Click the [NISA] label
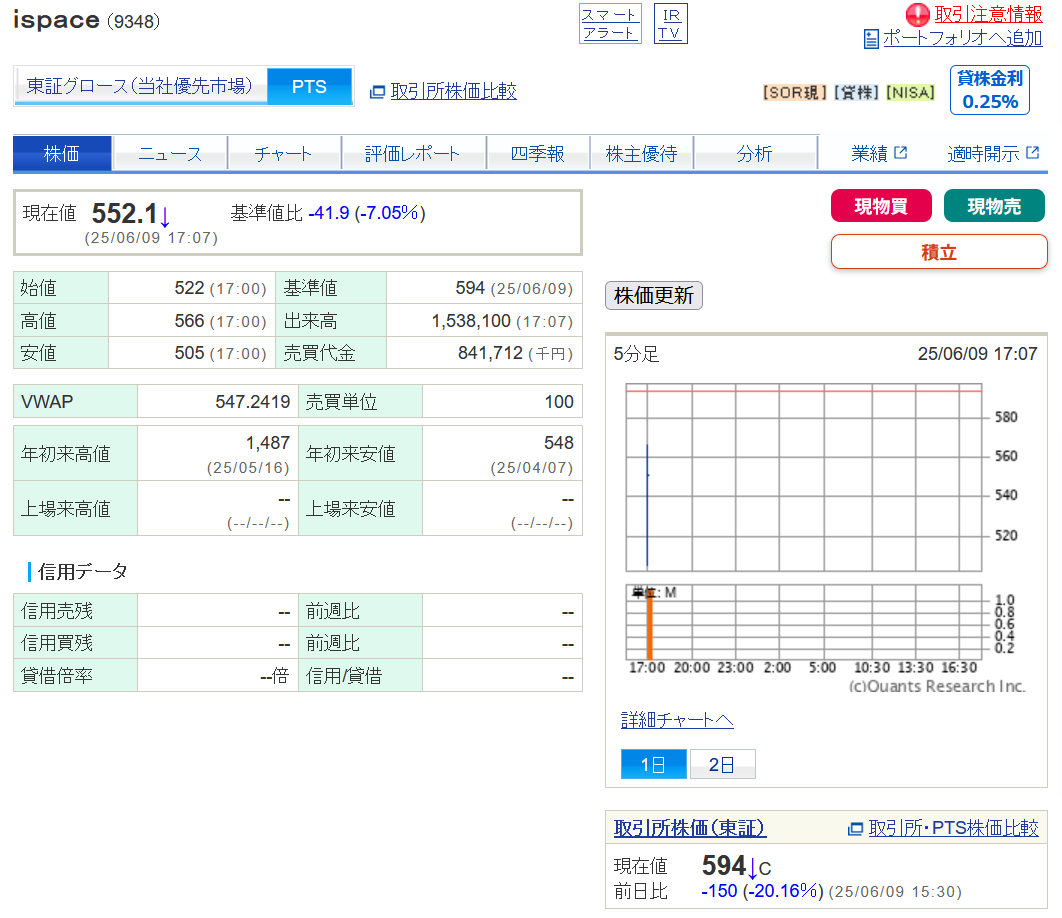This screenshot has height=918, width=1062. pos(910,92)
